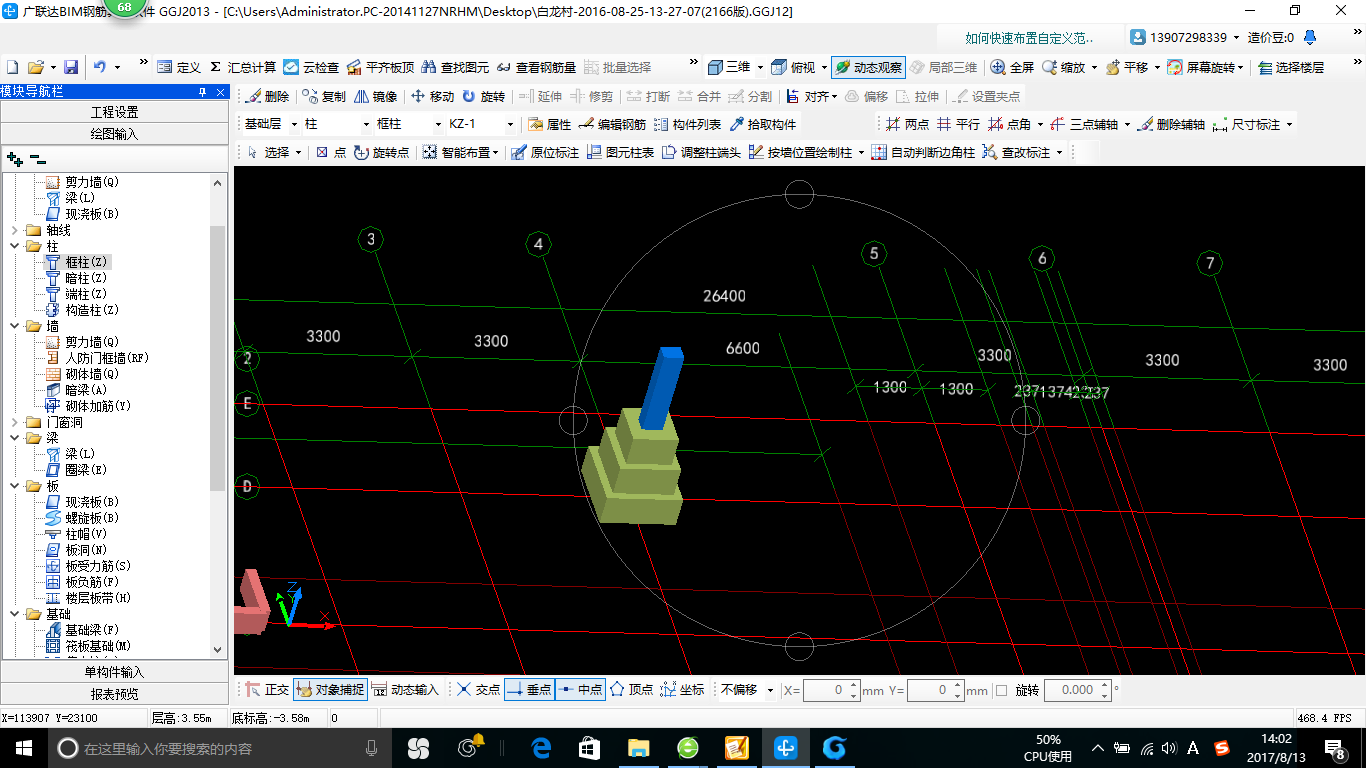
Task: Expand the 门窗洞 tree folder
Action: 14,422
